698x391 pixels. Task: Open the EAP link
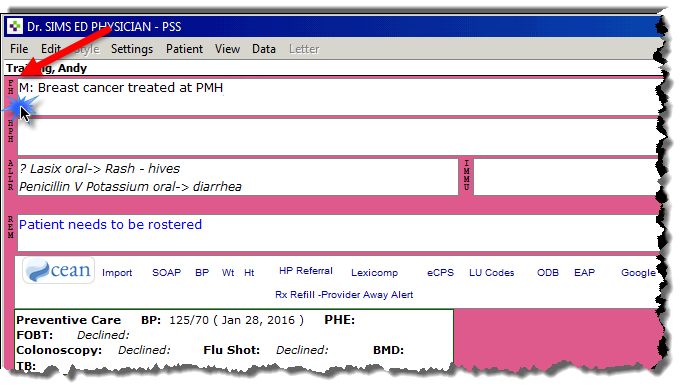click(584, 273)
